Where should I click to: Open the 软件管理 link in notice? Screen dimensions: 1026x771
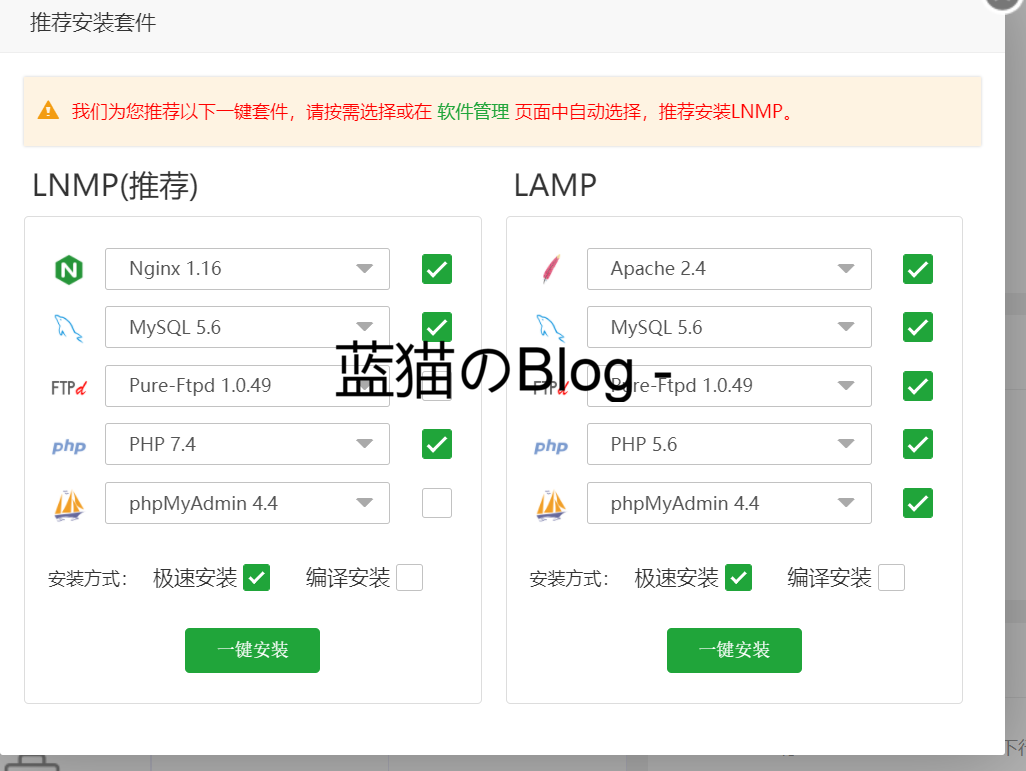pyautogui.click(x=473, y=112)
